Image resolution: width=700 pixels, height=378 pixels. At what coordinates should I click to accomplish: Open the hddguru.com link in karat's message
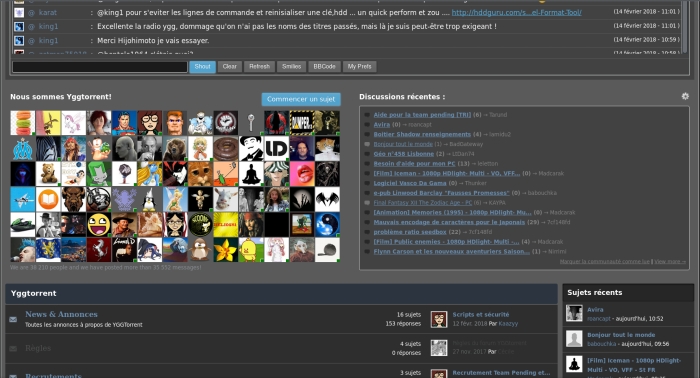517,12
